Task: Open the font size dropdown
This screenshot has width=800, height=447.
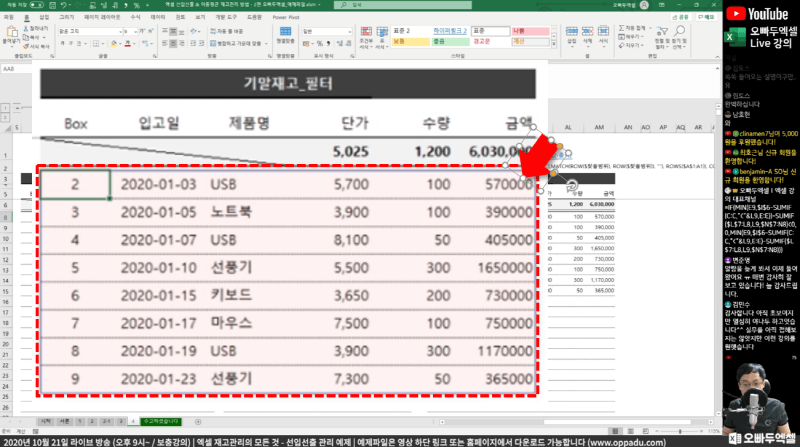Action: (x=135, y=32)
